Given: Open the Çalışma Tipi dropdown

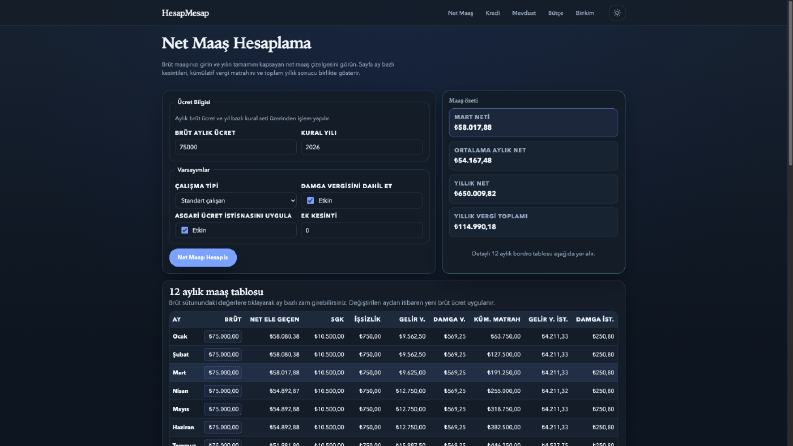Looking at the screenshot, I should pyautogui.click(x=236, y=201).
